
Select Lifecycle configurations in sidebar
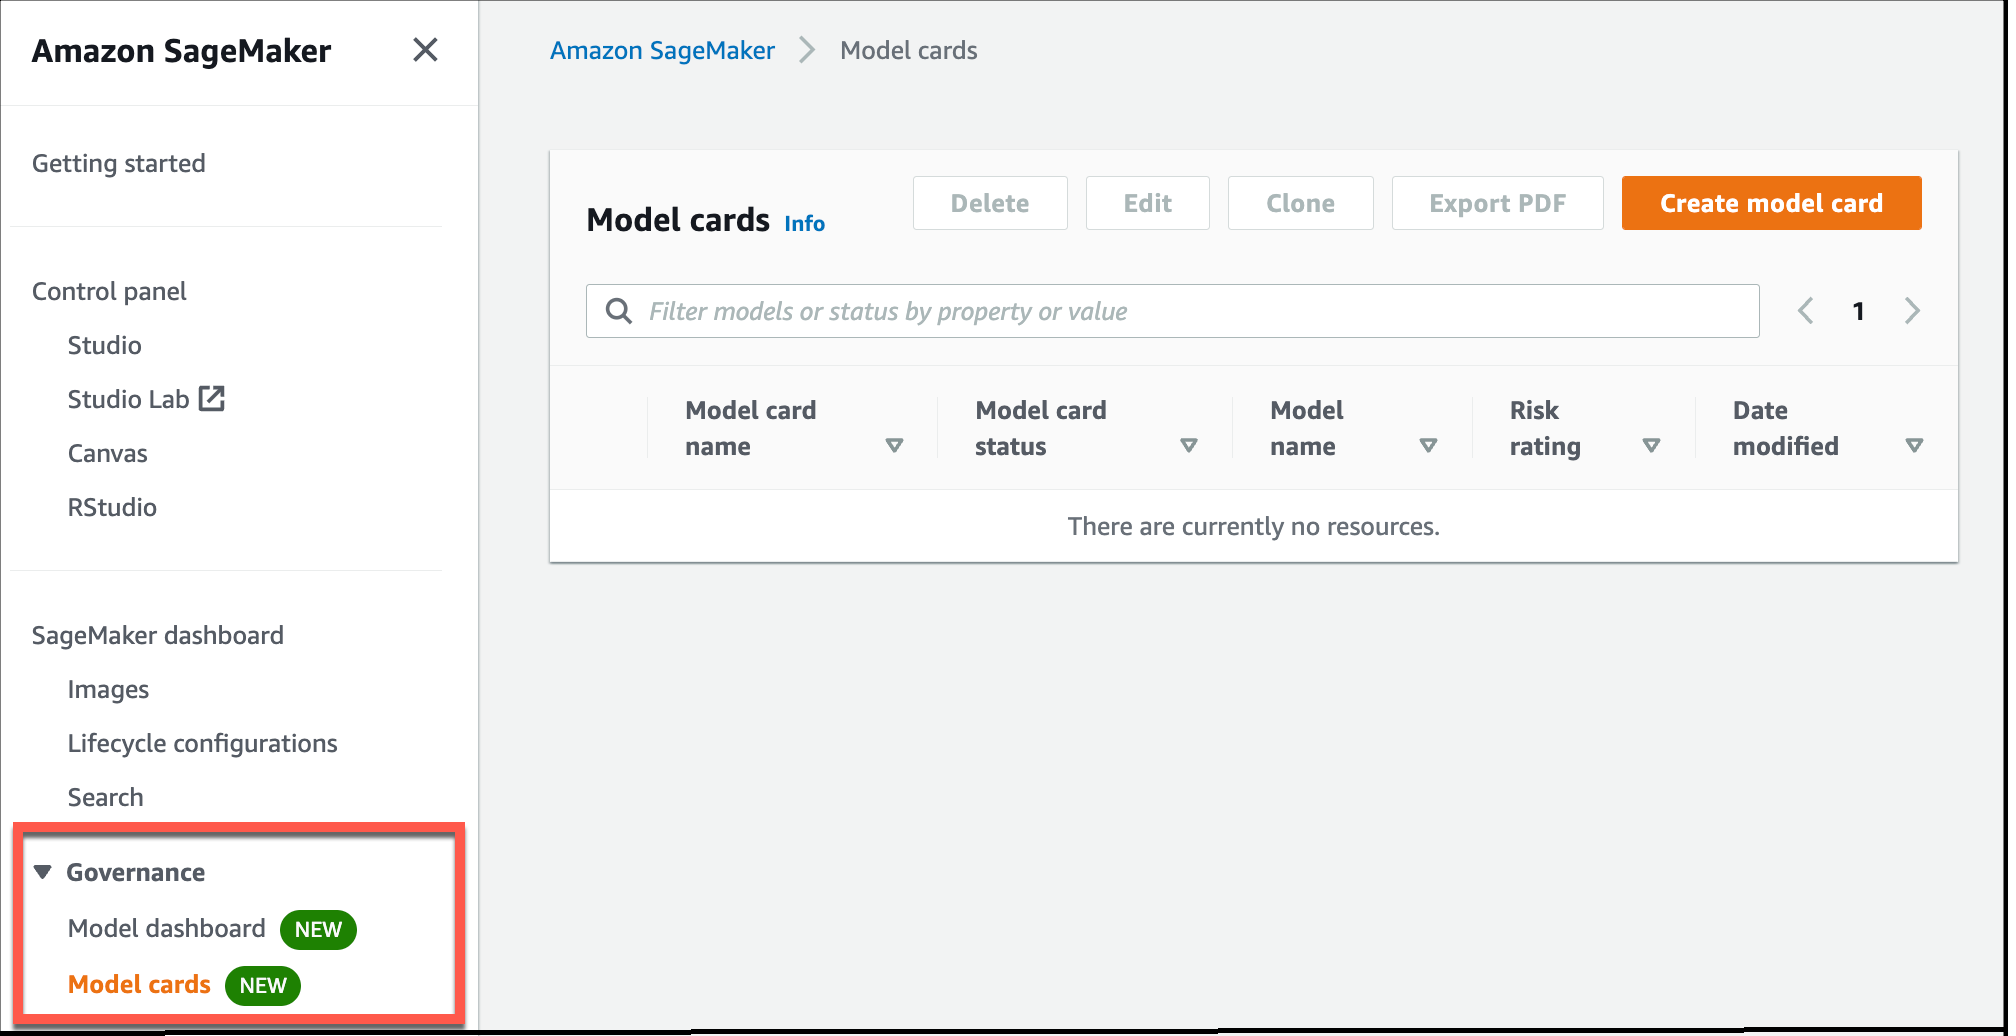coord(202,744)
